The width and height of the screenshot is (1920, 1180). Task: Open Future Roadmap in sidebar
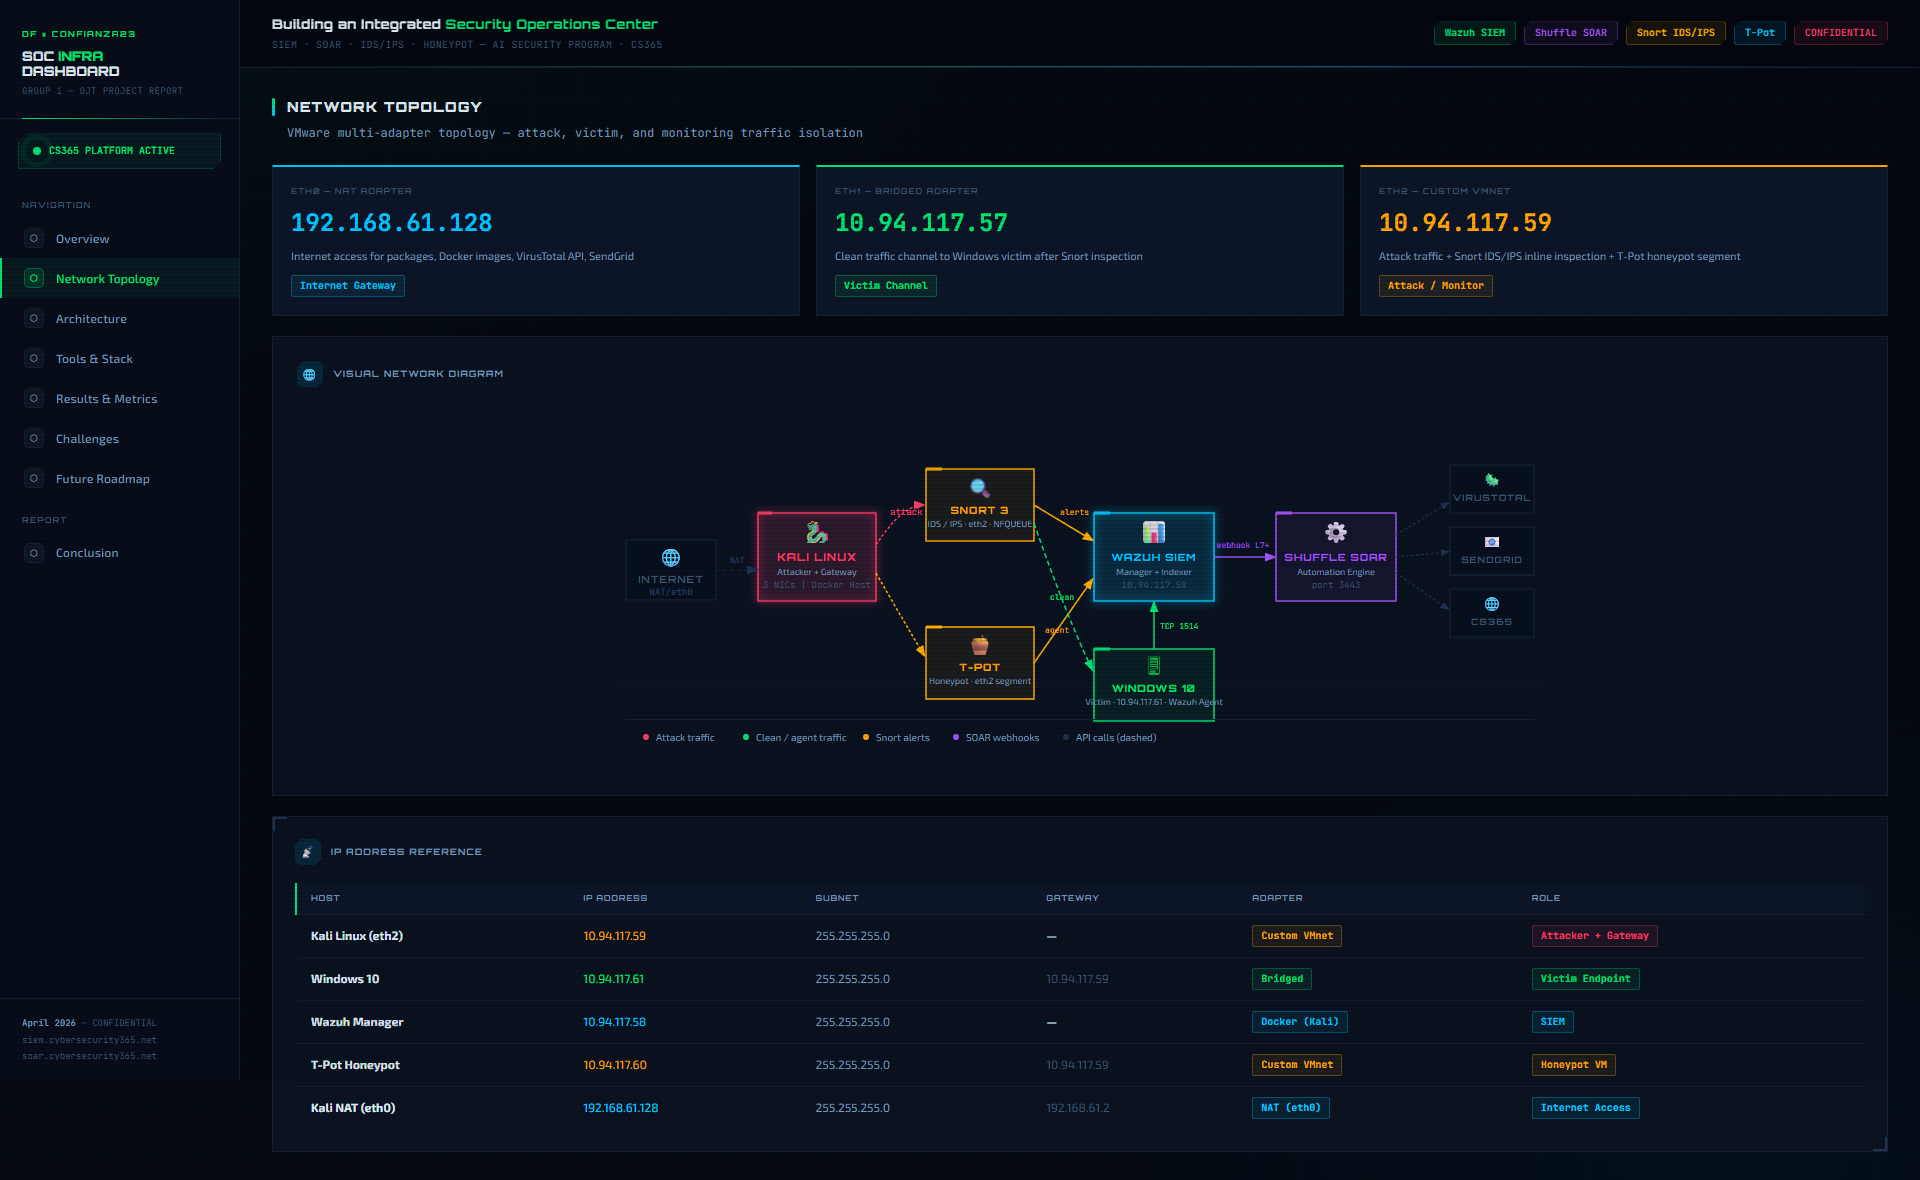[120, 479]
